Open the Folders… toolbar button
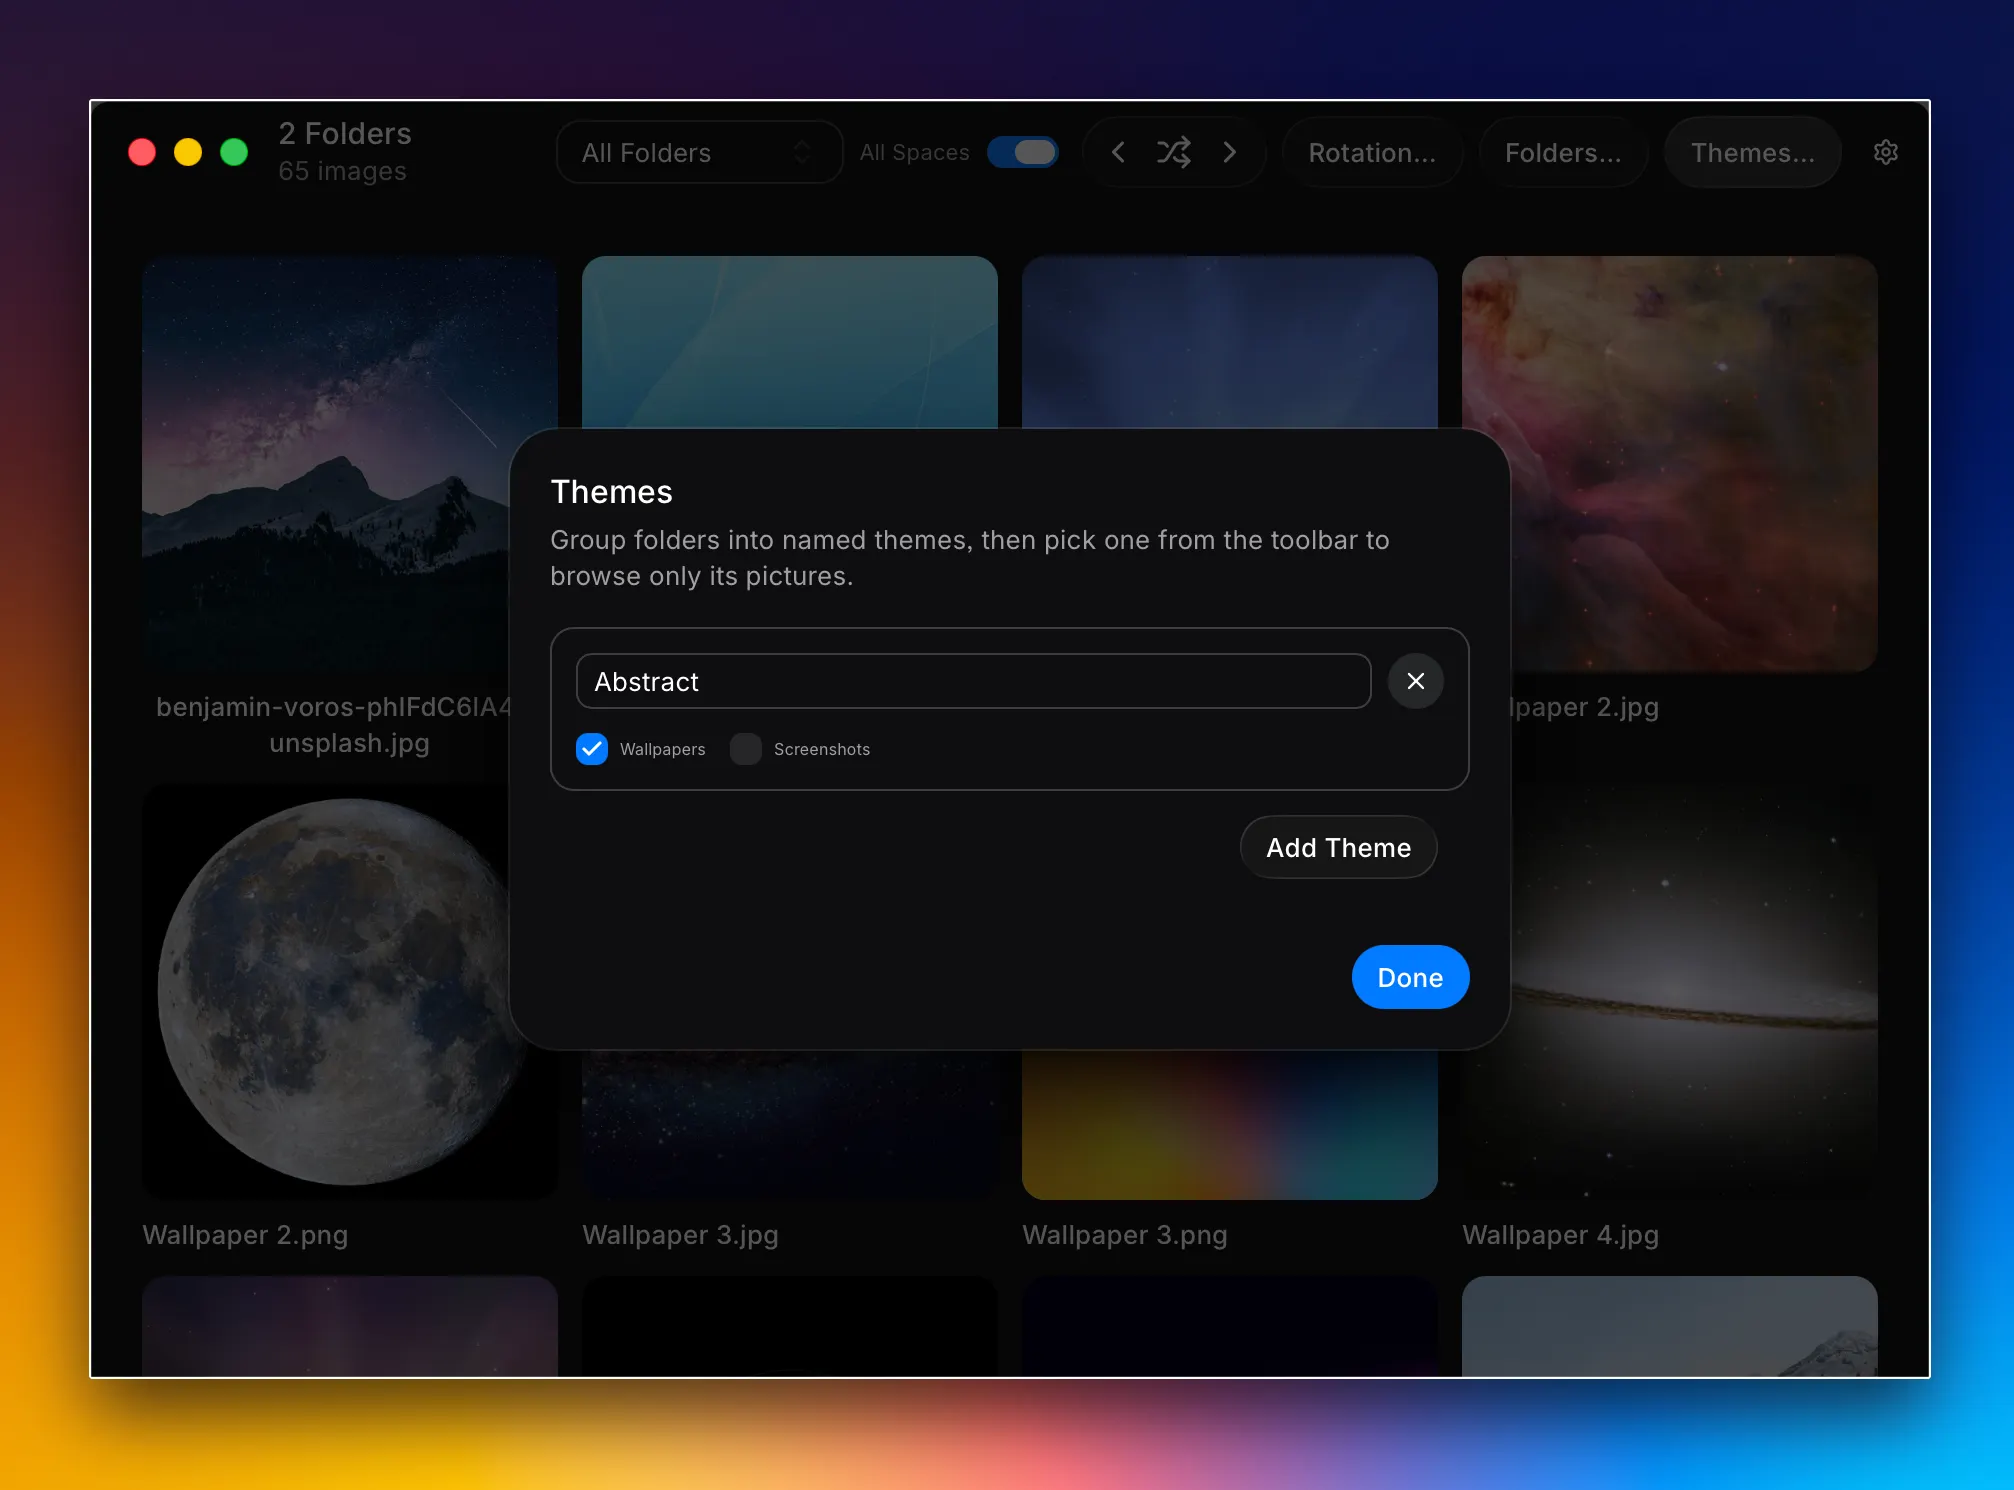2014x1490 pixels. click(x=1563, y=152)
